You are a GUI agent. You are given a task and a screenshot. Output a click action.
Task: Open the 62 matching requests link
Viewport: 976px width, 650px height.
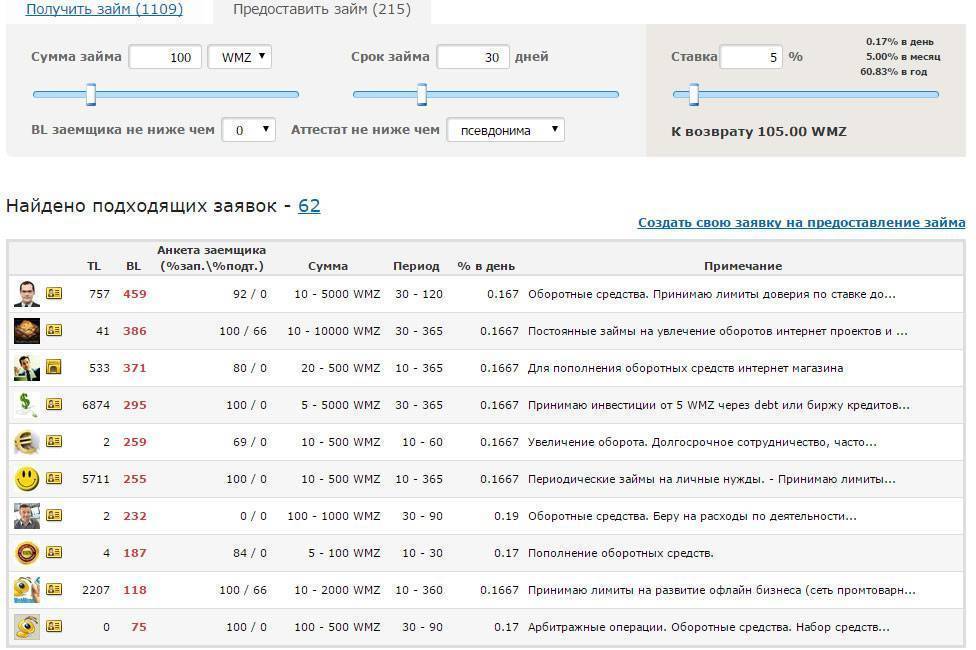(309, 206)
